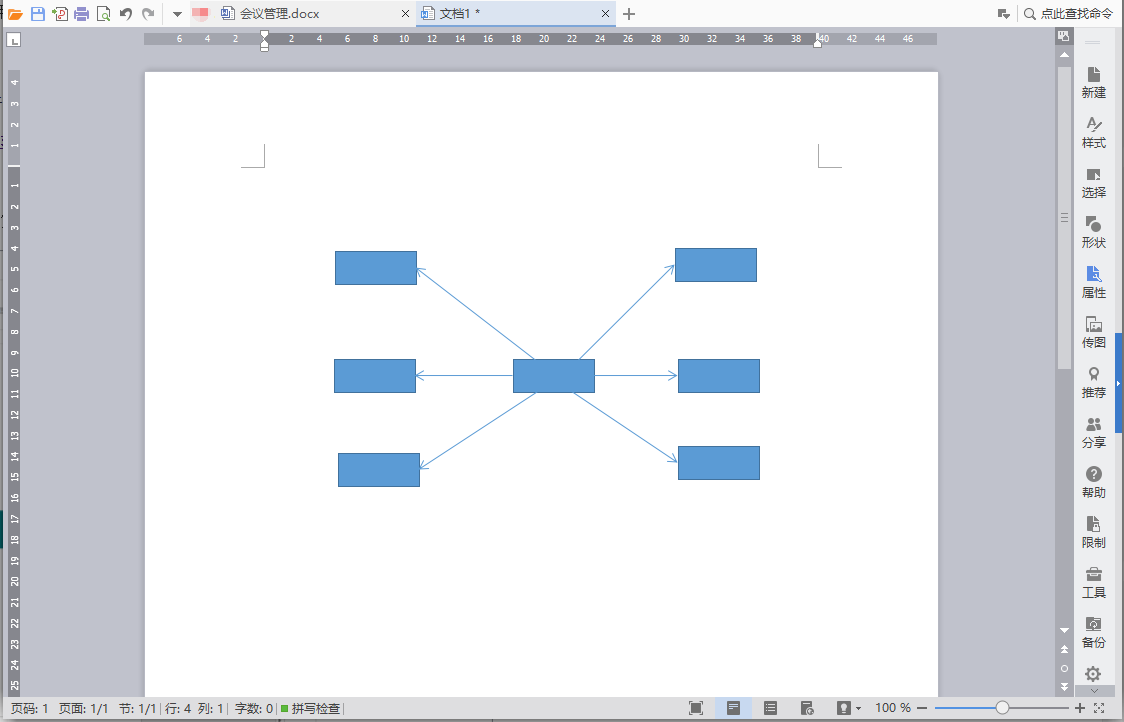The width and height of the screenshot is (1124, 722).
Task: Click 字数: 0 word count in status bar
Action: 254,708
